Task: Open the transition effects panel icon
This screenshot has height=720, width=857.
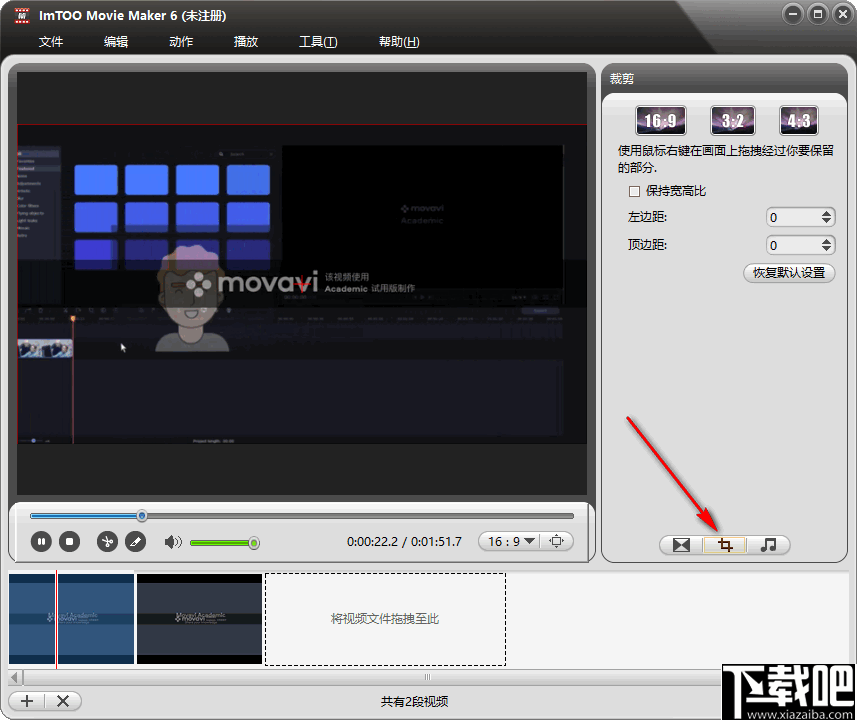Action: pyautogui.click(x=679, y=544)
